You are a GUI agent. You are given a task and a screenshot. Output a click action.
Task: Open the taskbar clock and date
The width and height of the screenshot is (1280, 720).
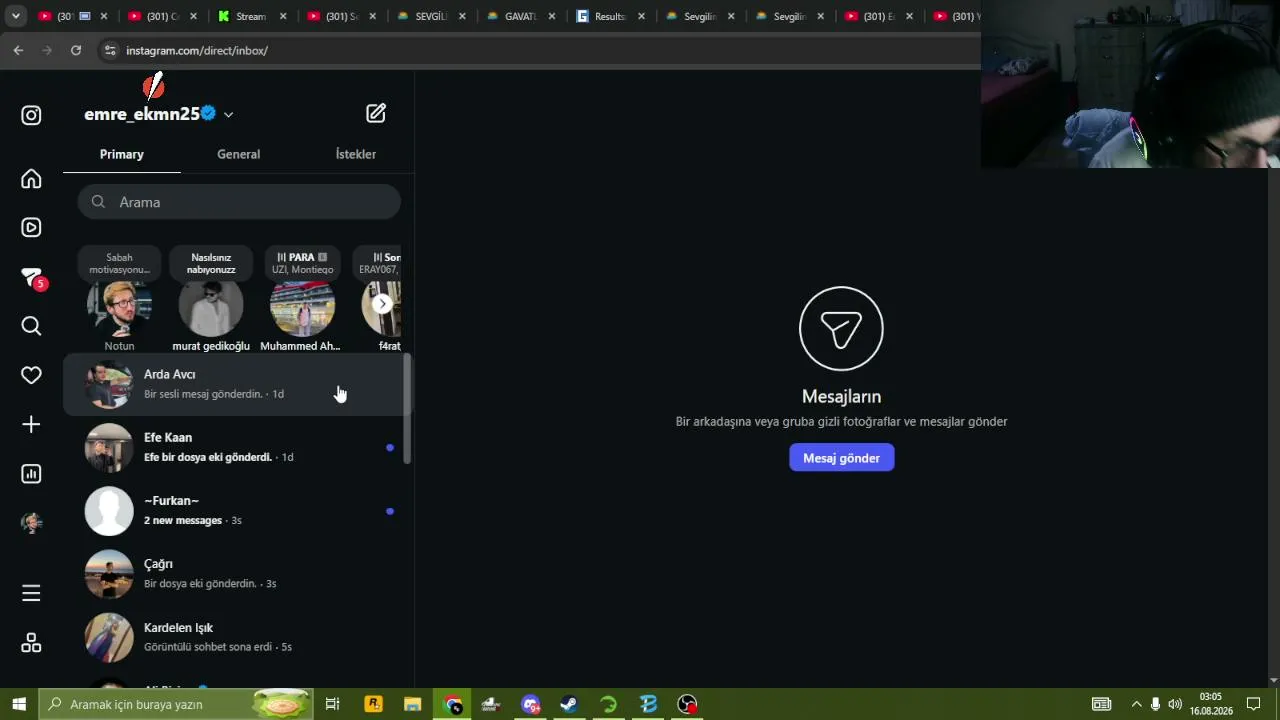[1211, 704]
